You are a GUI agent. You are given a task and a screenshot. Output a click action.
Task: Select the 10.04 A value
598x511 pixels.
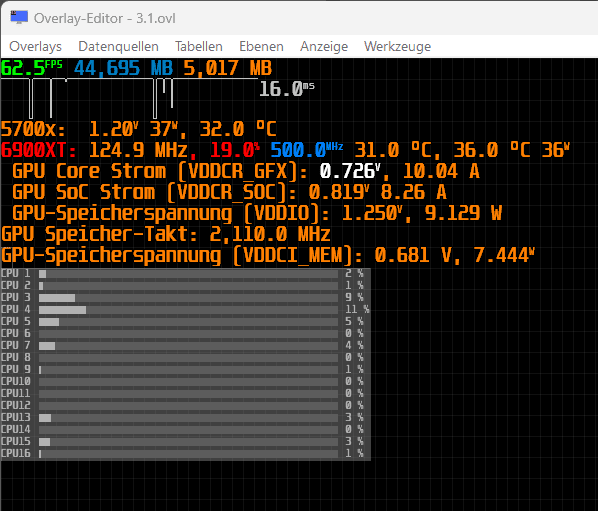[441, 171]
